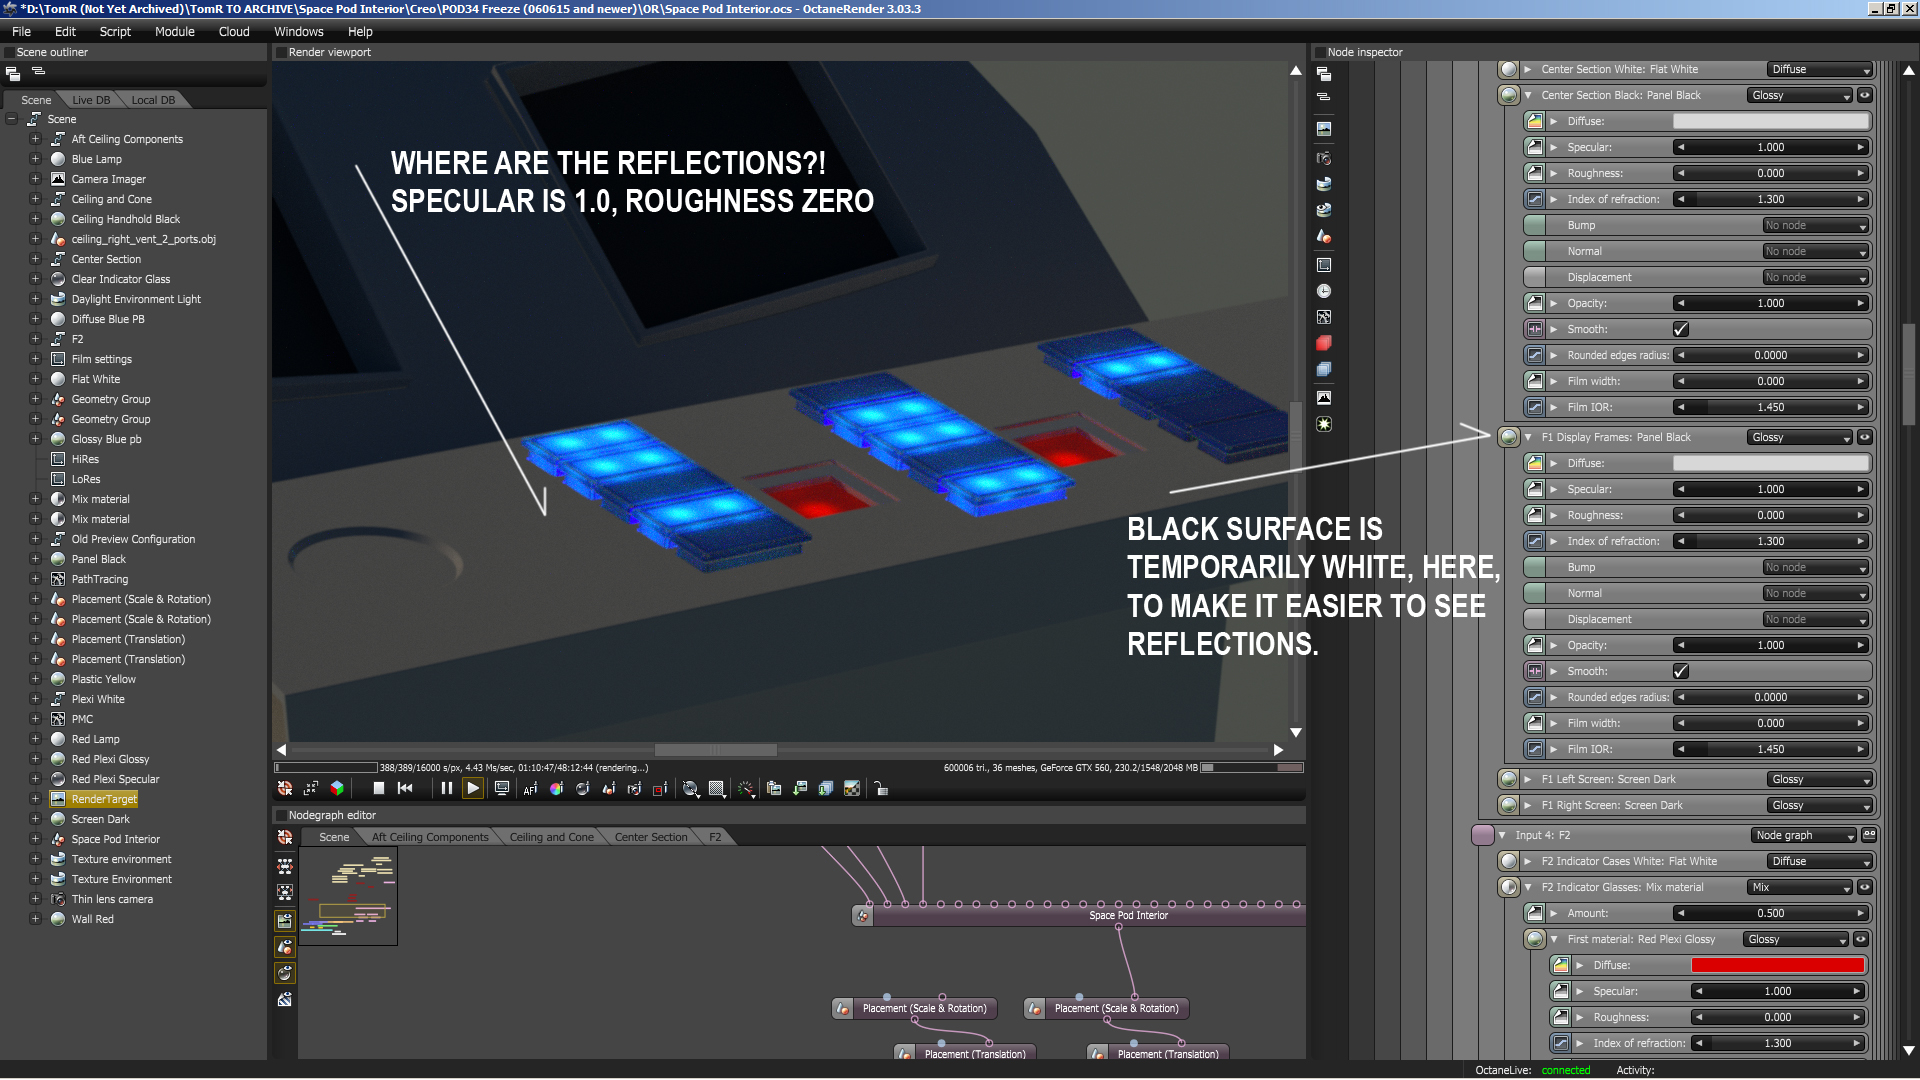Open the Input 4 Node graph dropdown
The width and height of the screenshot is (1920, 1080).
coord(1804,836)
